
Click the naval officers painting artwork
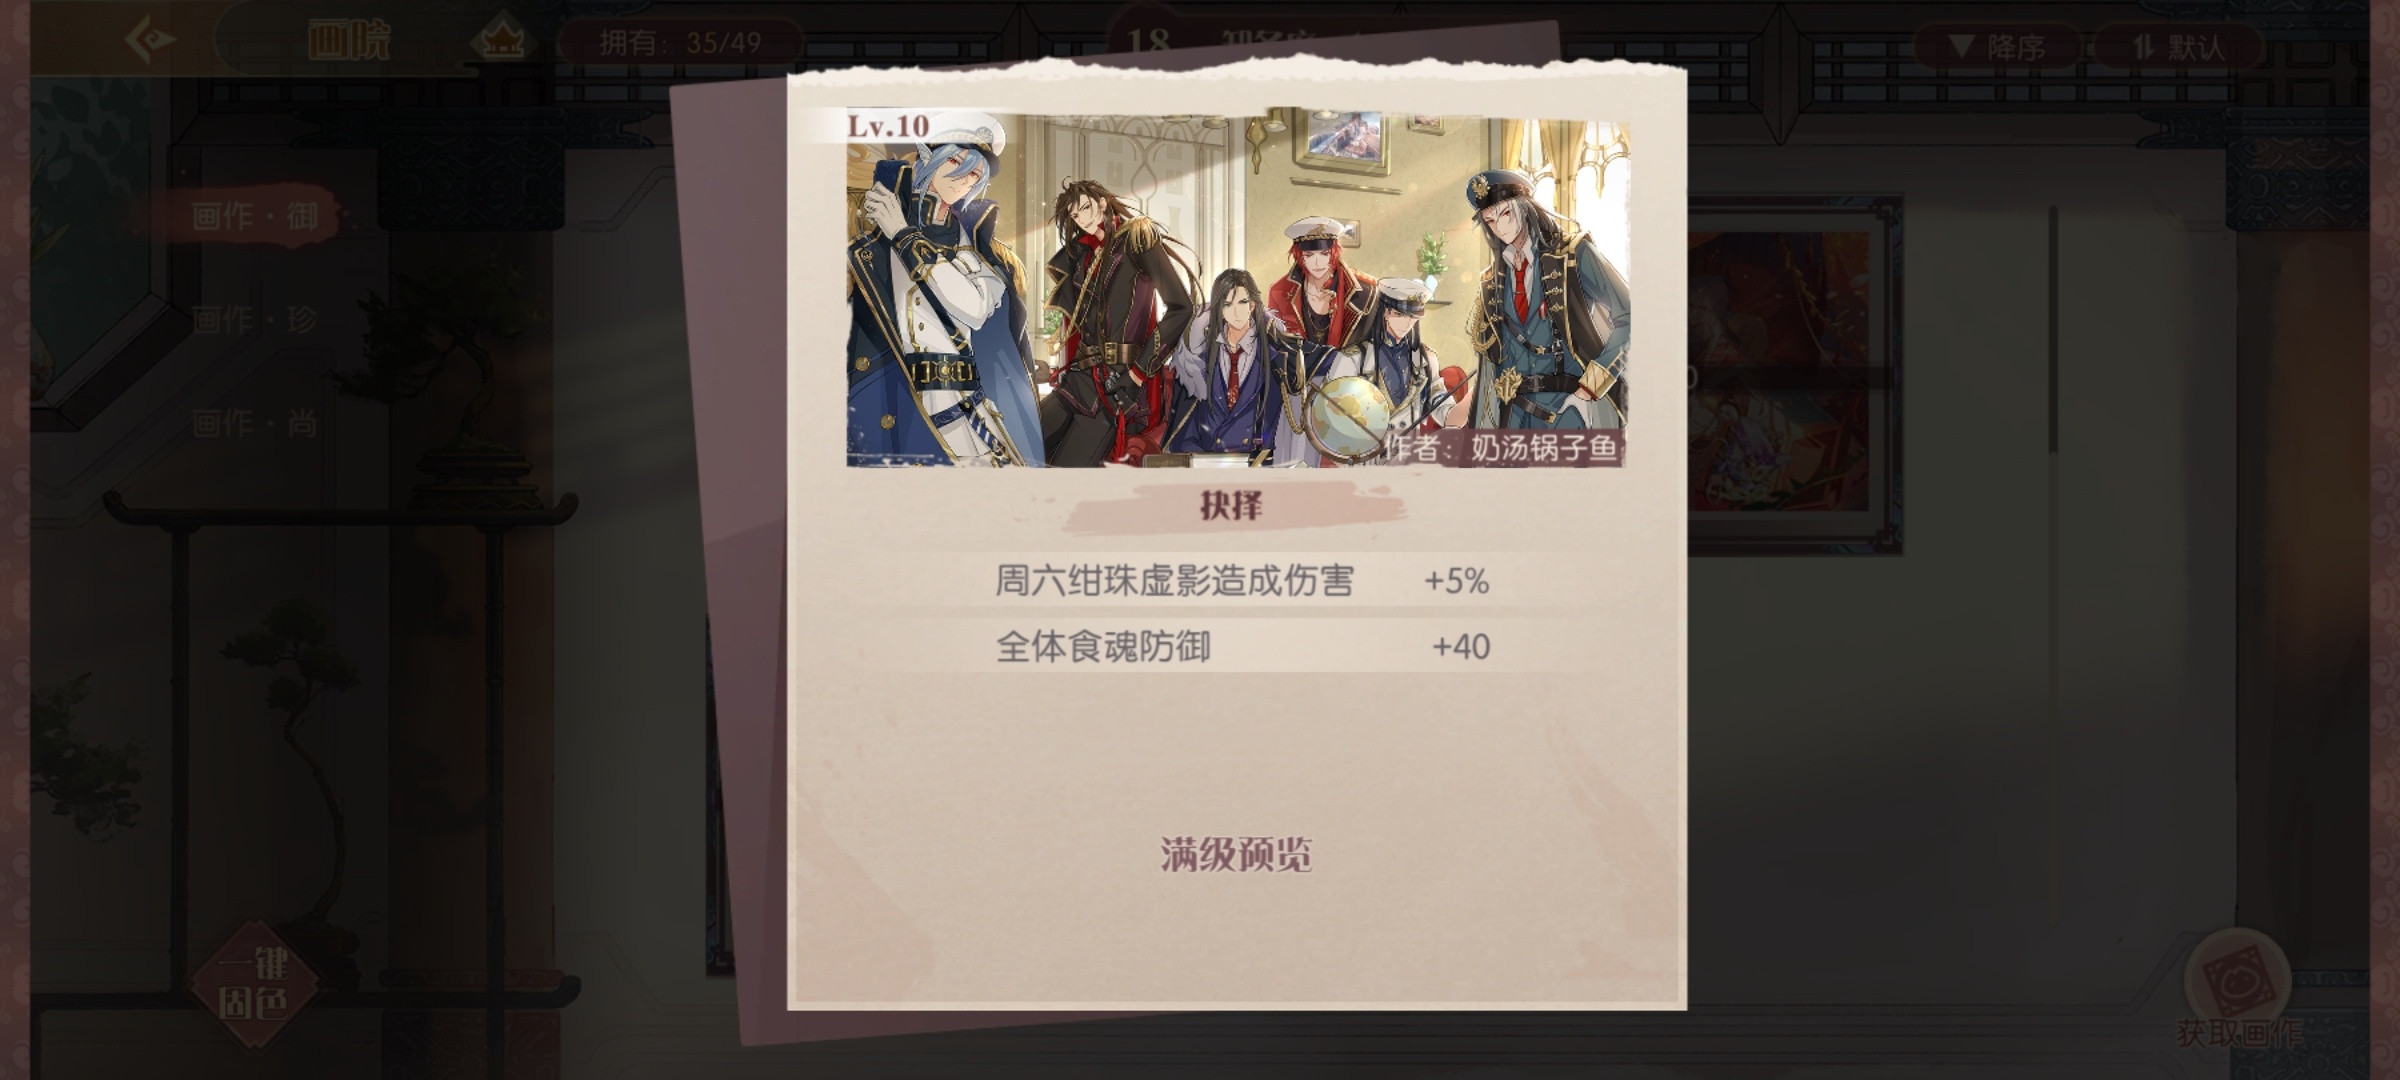click(1237, 288)
